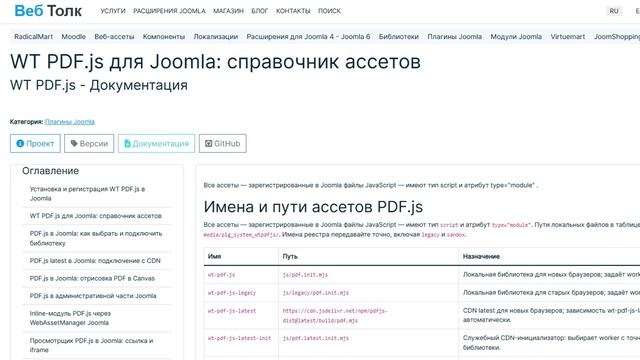Open the Библиотеки category link
This screenshot has width=640, height=360.
tap(399, 37)
